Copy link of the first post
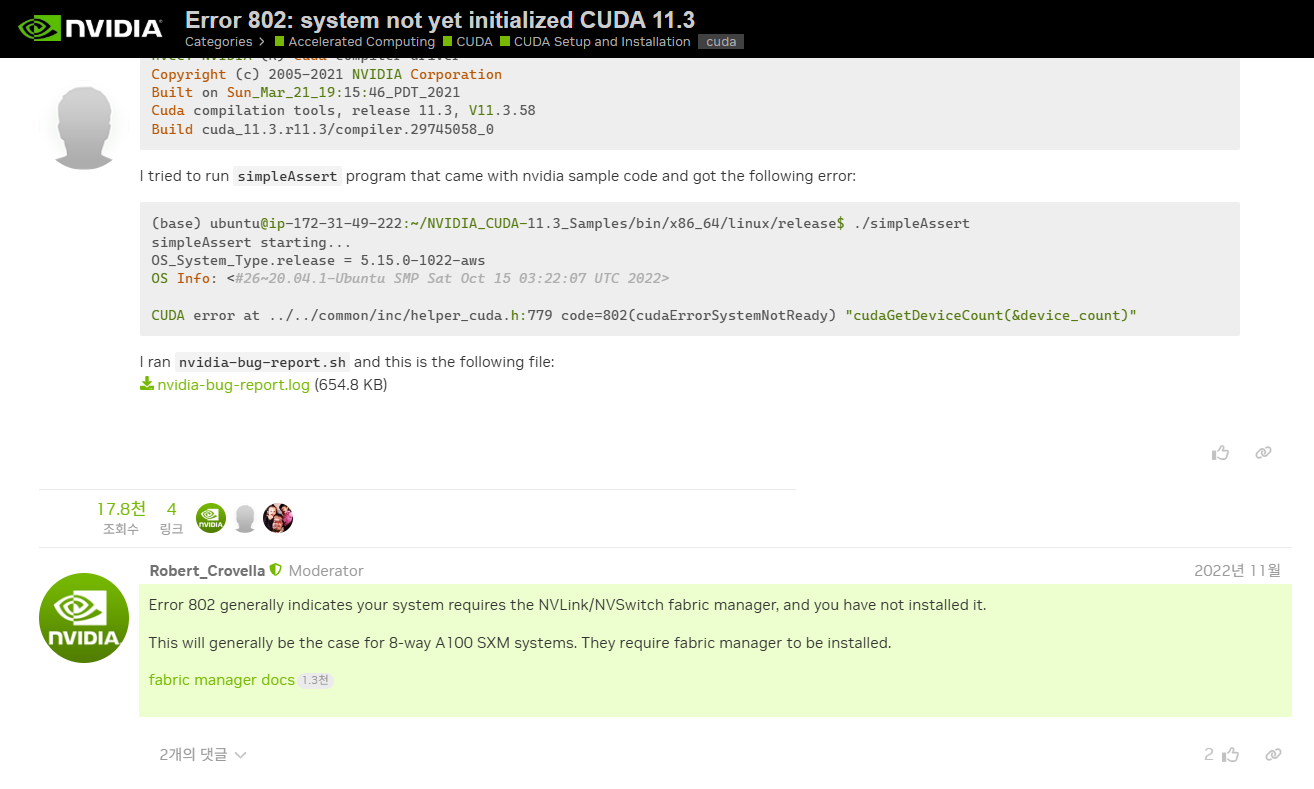This screenshot has width=1314, height=789. pos(1263,453)
